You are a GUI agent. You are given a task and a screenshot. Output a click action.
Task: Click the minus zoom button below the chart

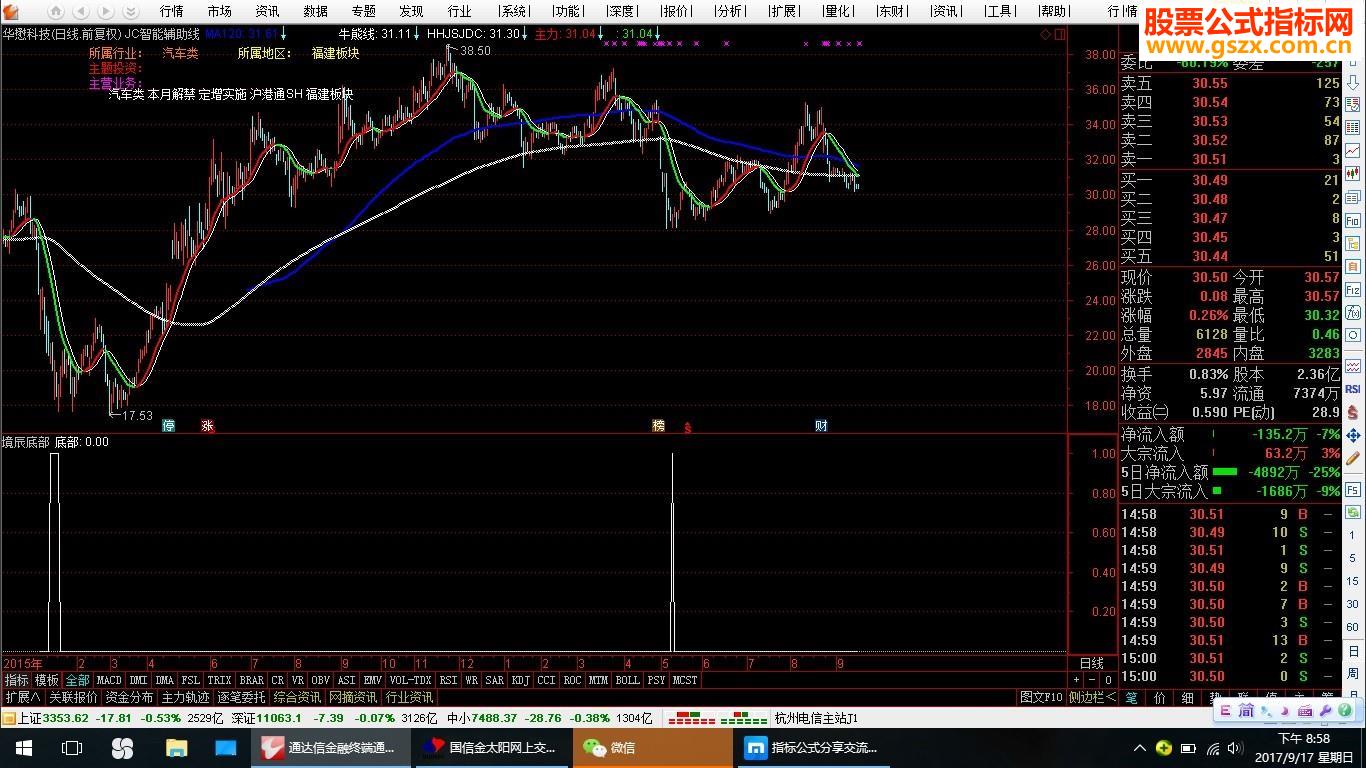(x=1091, y=680)
